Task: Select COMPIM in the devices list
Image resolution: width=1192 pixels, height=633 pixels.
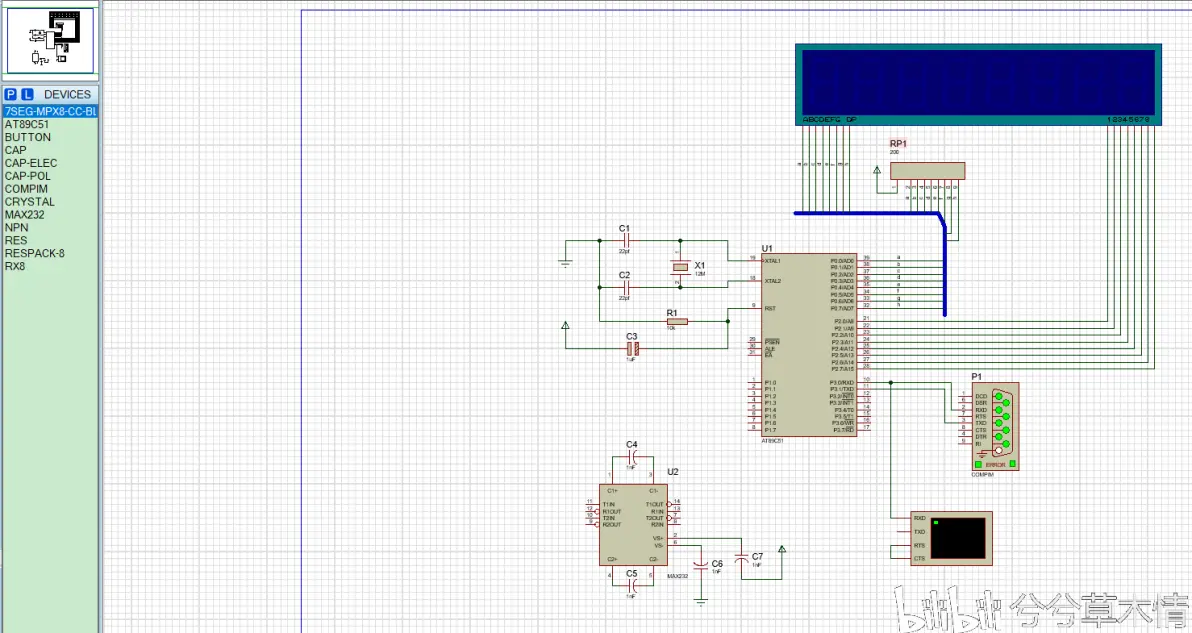Action: [x=26, y=189]
